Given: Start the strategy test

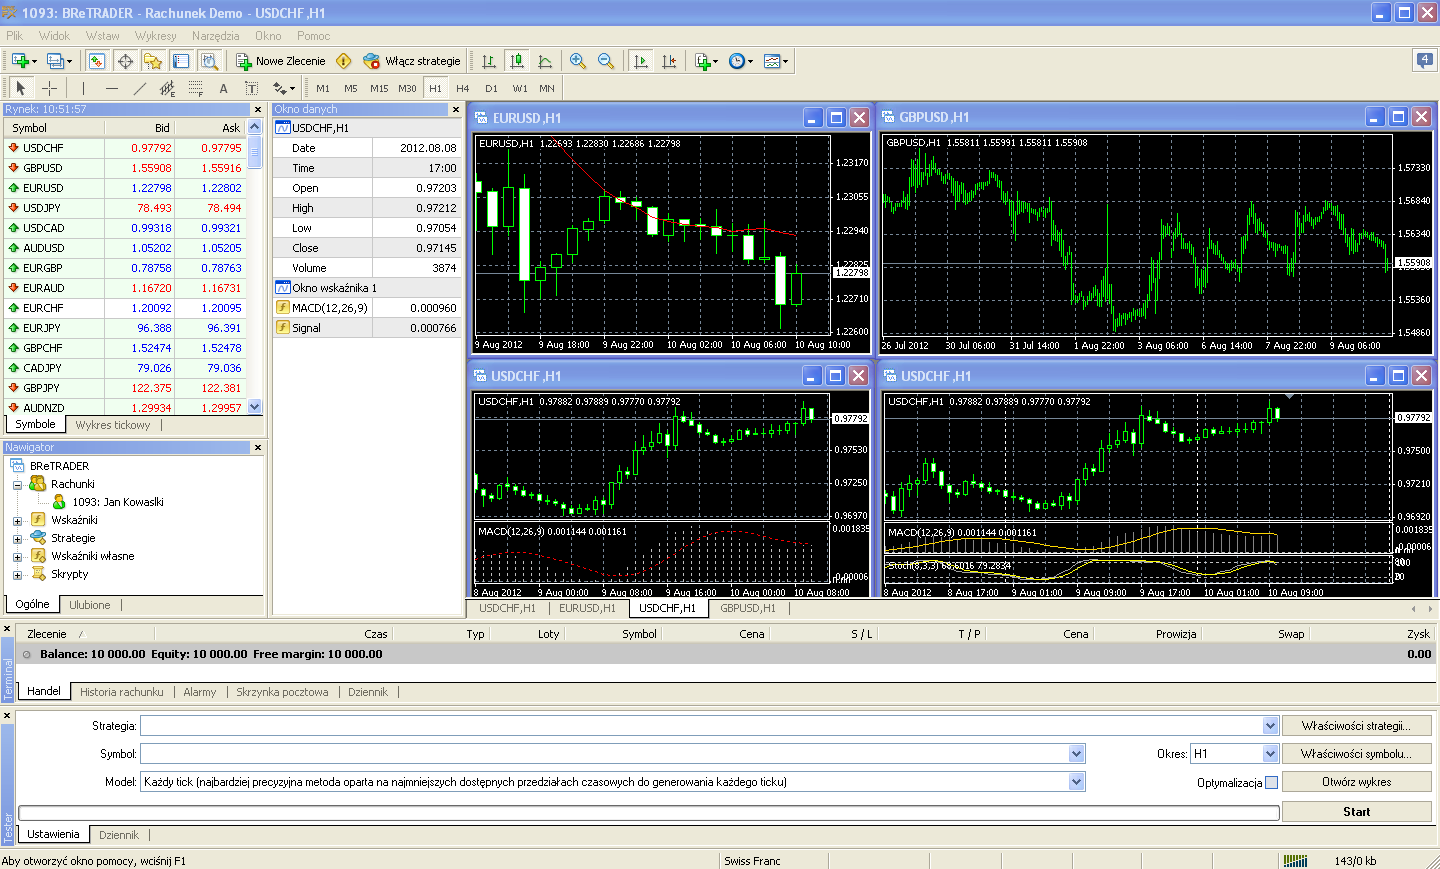Looking at the screenshot, I should click(x=1356, y=812).
